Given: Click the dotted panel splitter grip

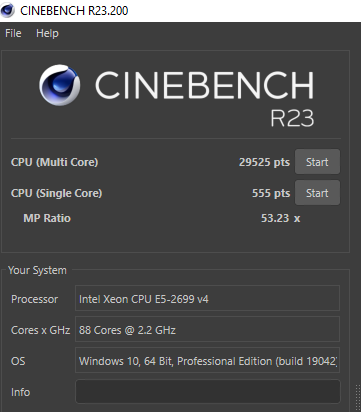Looking at the screenshot, I should pyautogui.click(x=358, y=398).
